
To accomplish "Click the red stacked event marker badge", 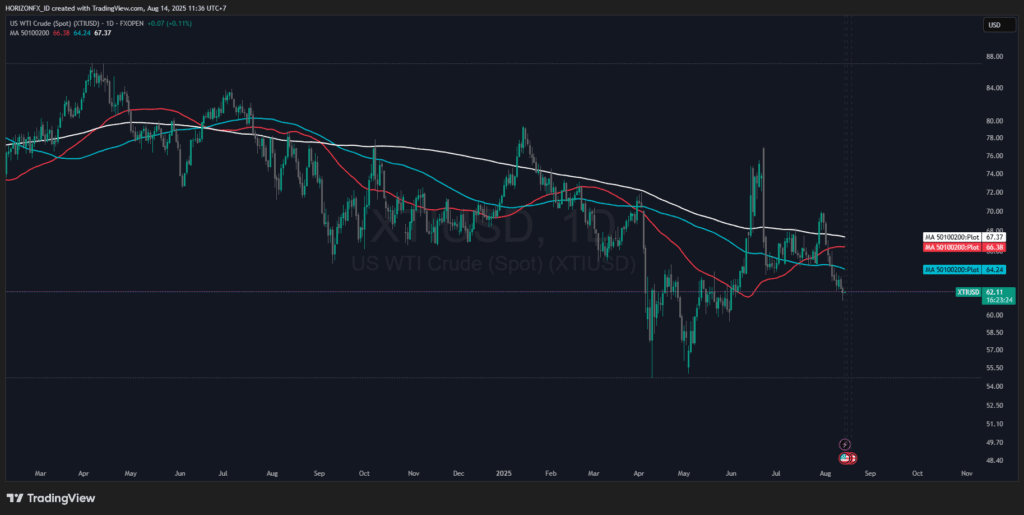I will coord(853,457).
